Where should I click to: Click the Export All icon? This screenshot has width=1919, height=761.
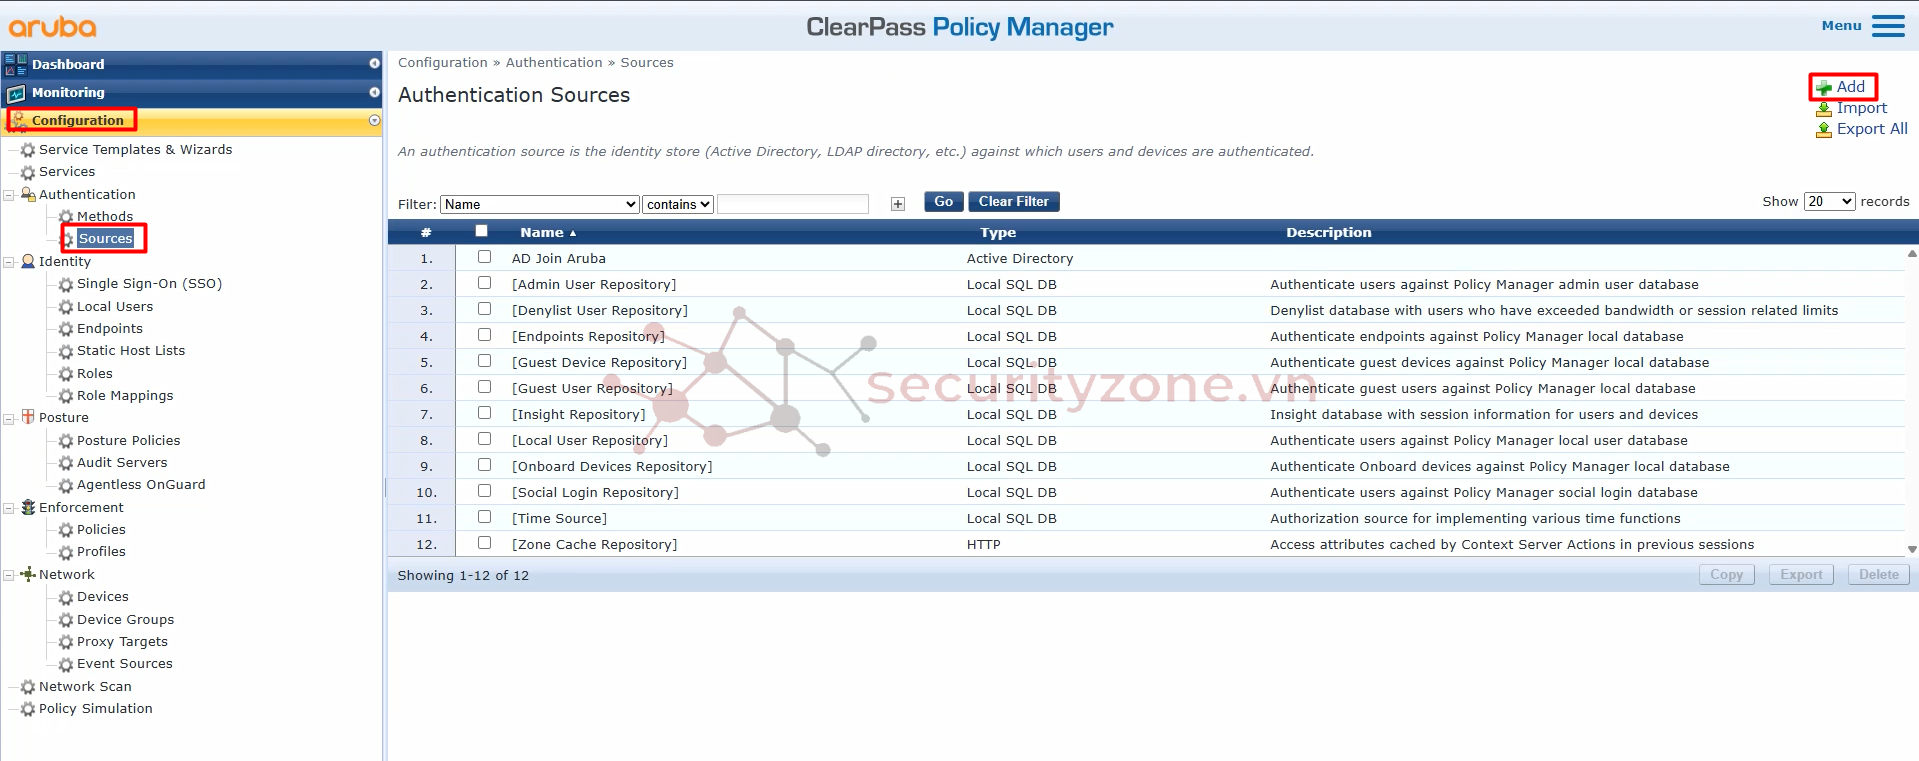(1824, 130)
